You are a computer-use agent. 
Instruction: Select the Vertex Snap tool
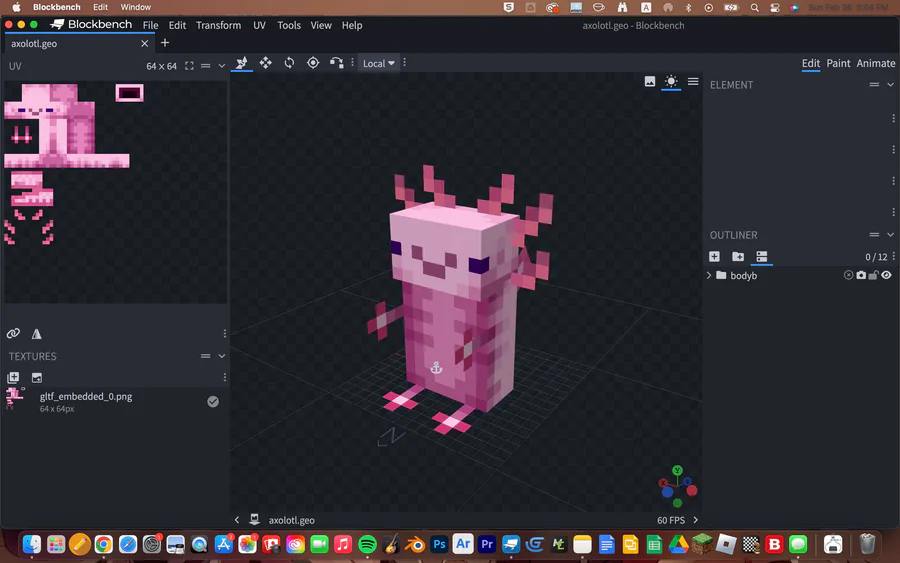pos(336,63)
